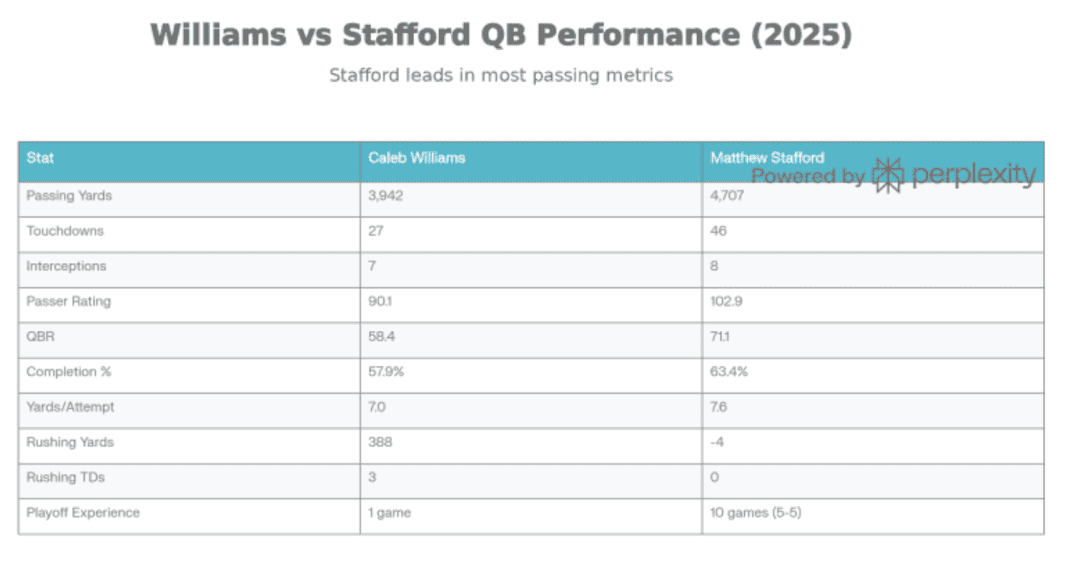
Task: Select the "Rushing TDs" row label
Action: pyautogui.click(x=65, y=477)
